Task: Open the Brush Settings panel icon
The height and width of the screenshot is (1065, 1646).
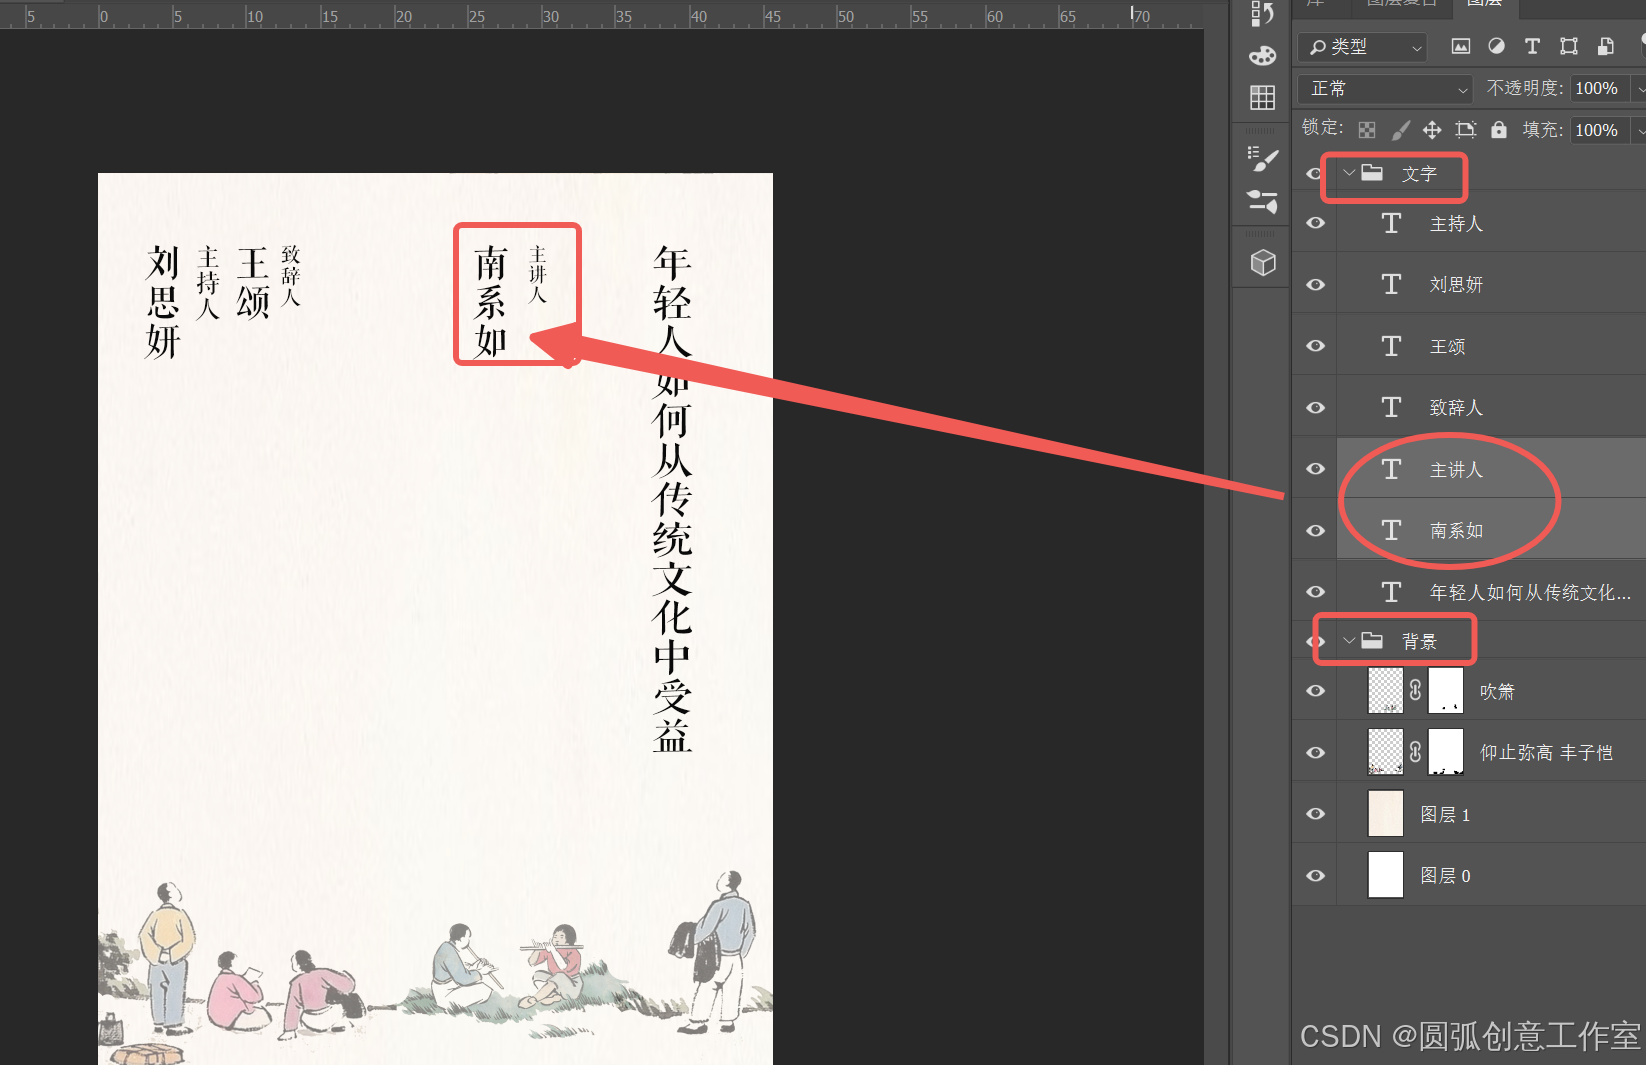Action: coord(1263,158)
